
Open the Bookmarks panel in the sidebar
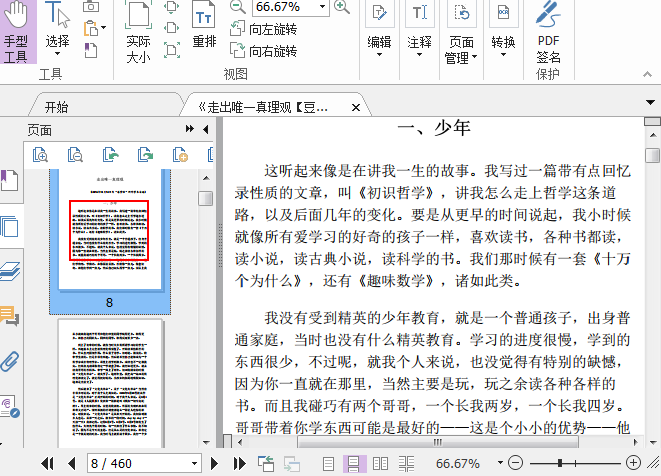(x=9, y=180)
